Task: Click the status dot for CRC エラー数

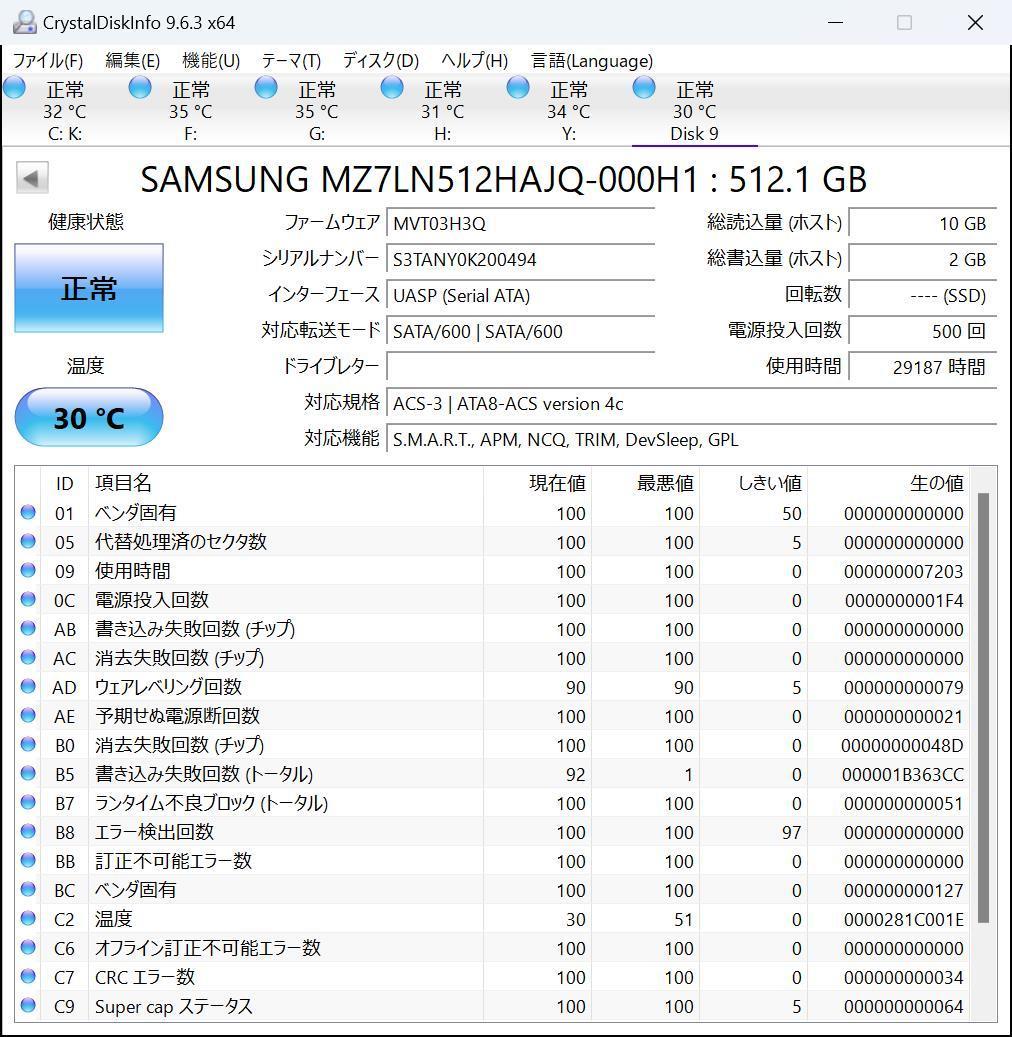Action: (x=28, y=976)
